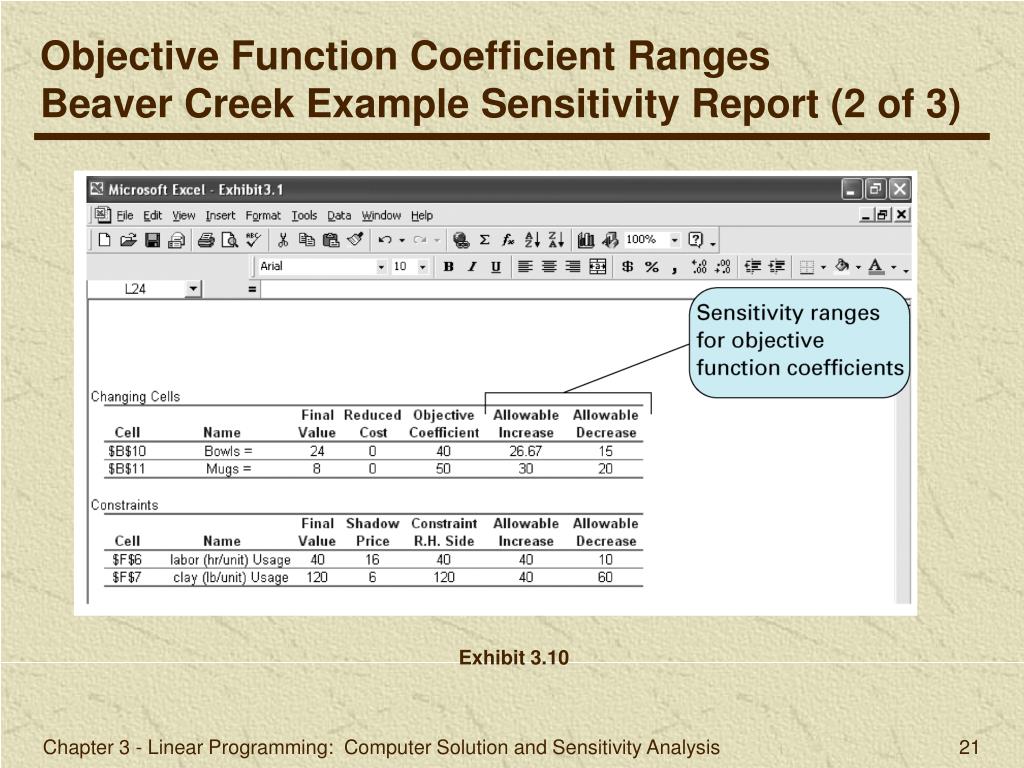This screenshot has width=1024, height=768.
Task: Click Increase Decimal icon
Action: tap(699, 266)
